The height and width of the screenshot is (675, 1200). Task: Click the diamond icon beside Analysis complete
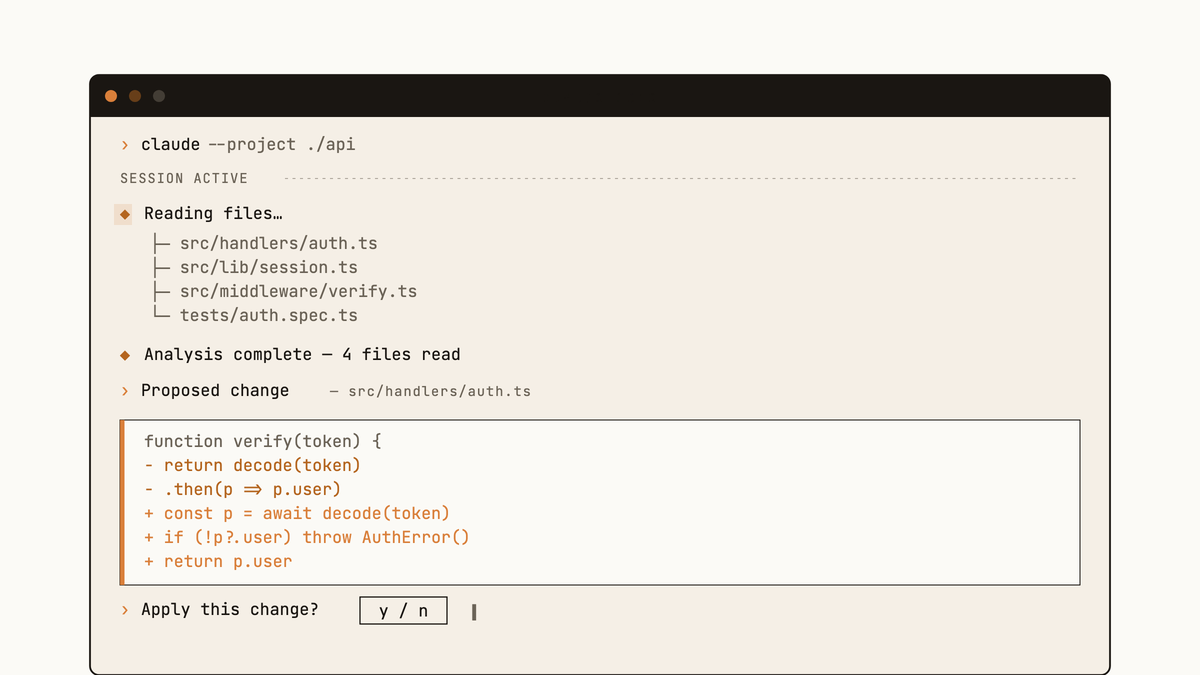point(125,355)
